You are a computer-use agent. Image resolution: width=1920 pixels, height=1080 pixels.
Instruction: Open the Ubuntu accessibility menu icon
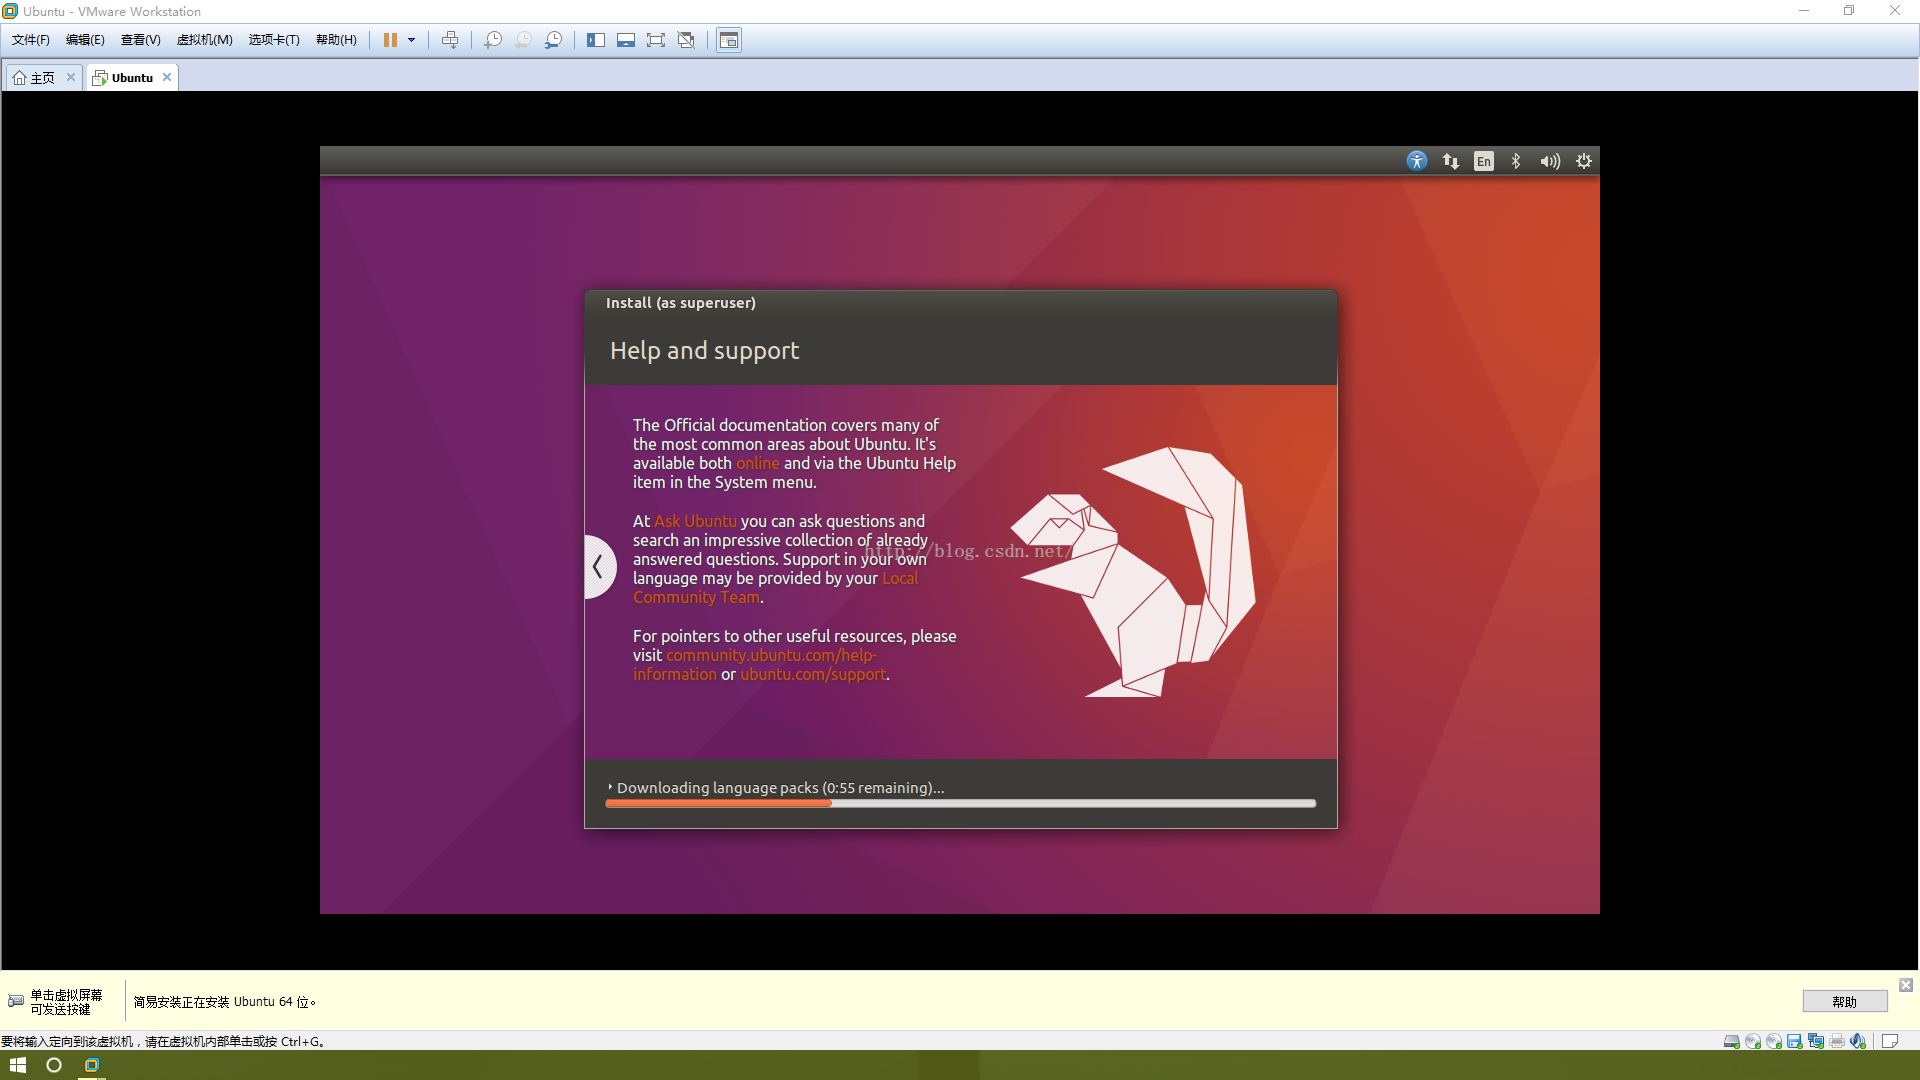point(1417,161)
